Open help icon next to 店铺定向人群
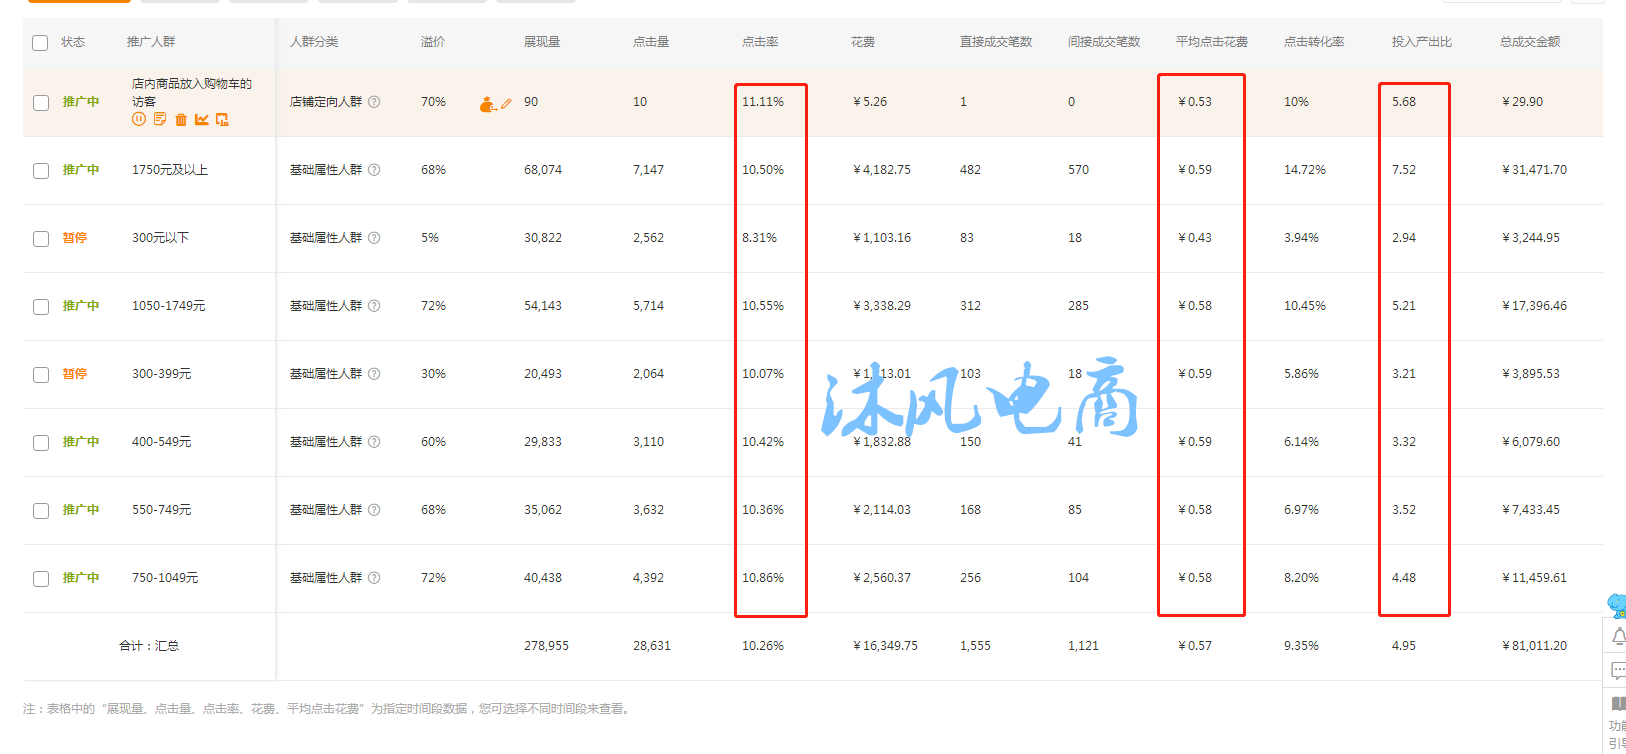 coord(374,102)
